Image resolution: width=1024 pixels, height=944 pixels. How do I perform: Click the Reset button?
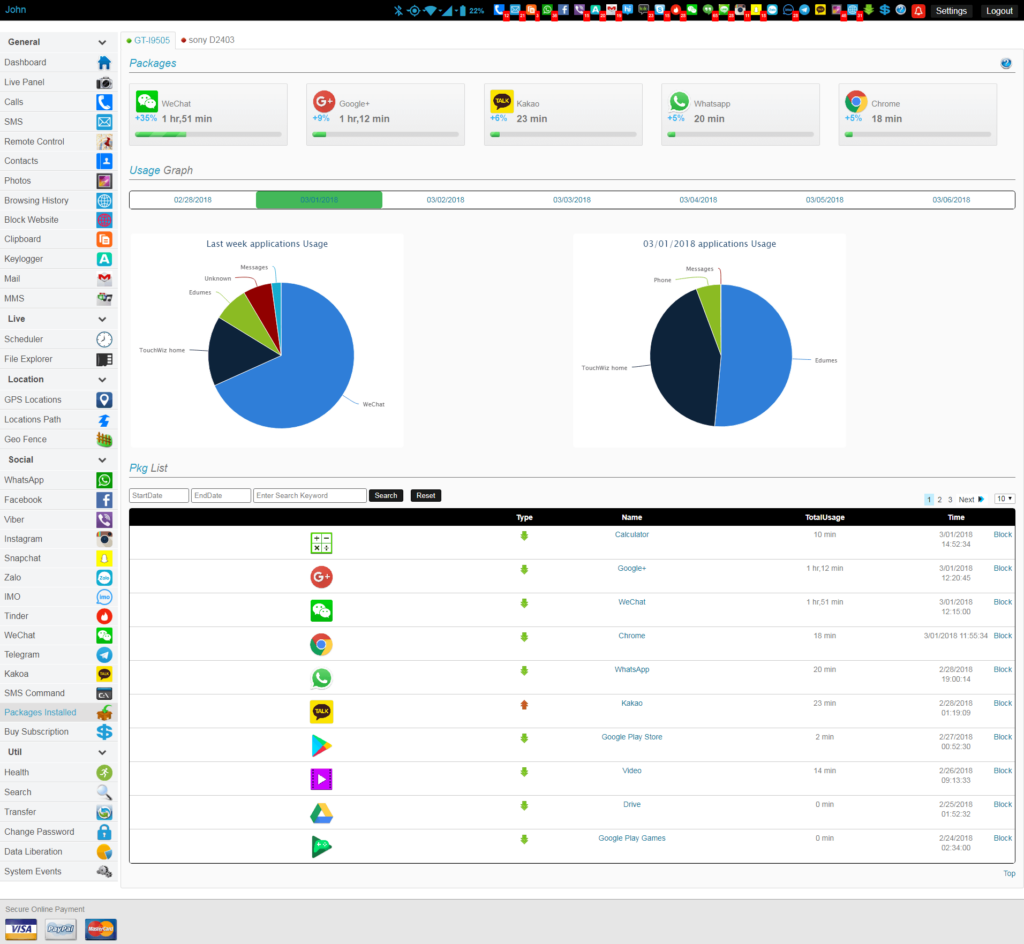(426, 496)
